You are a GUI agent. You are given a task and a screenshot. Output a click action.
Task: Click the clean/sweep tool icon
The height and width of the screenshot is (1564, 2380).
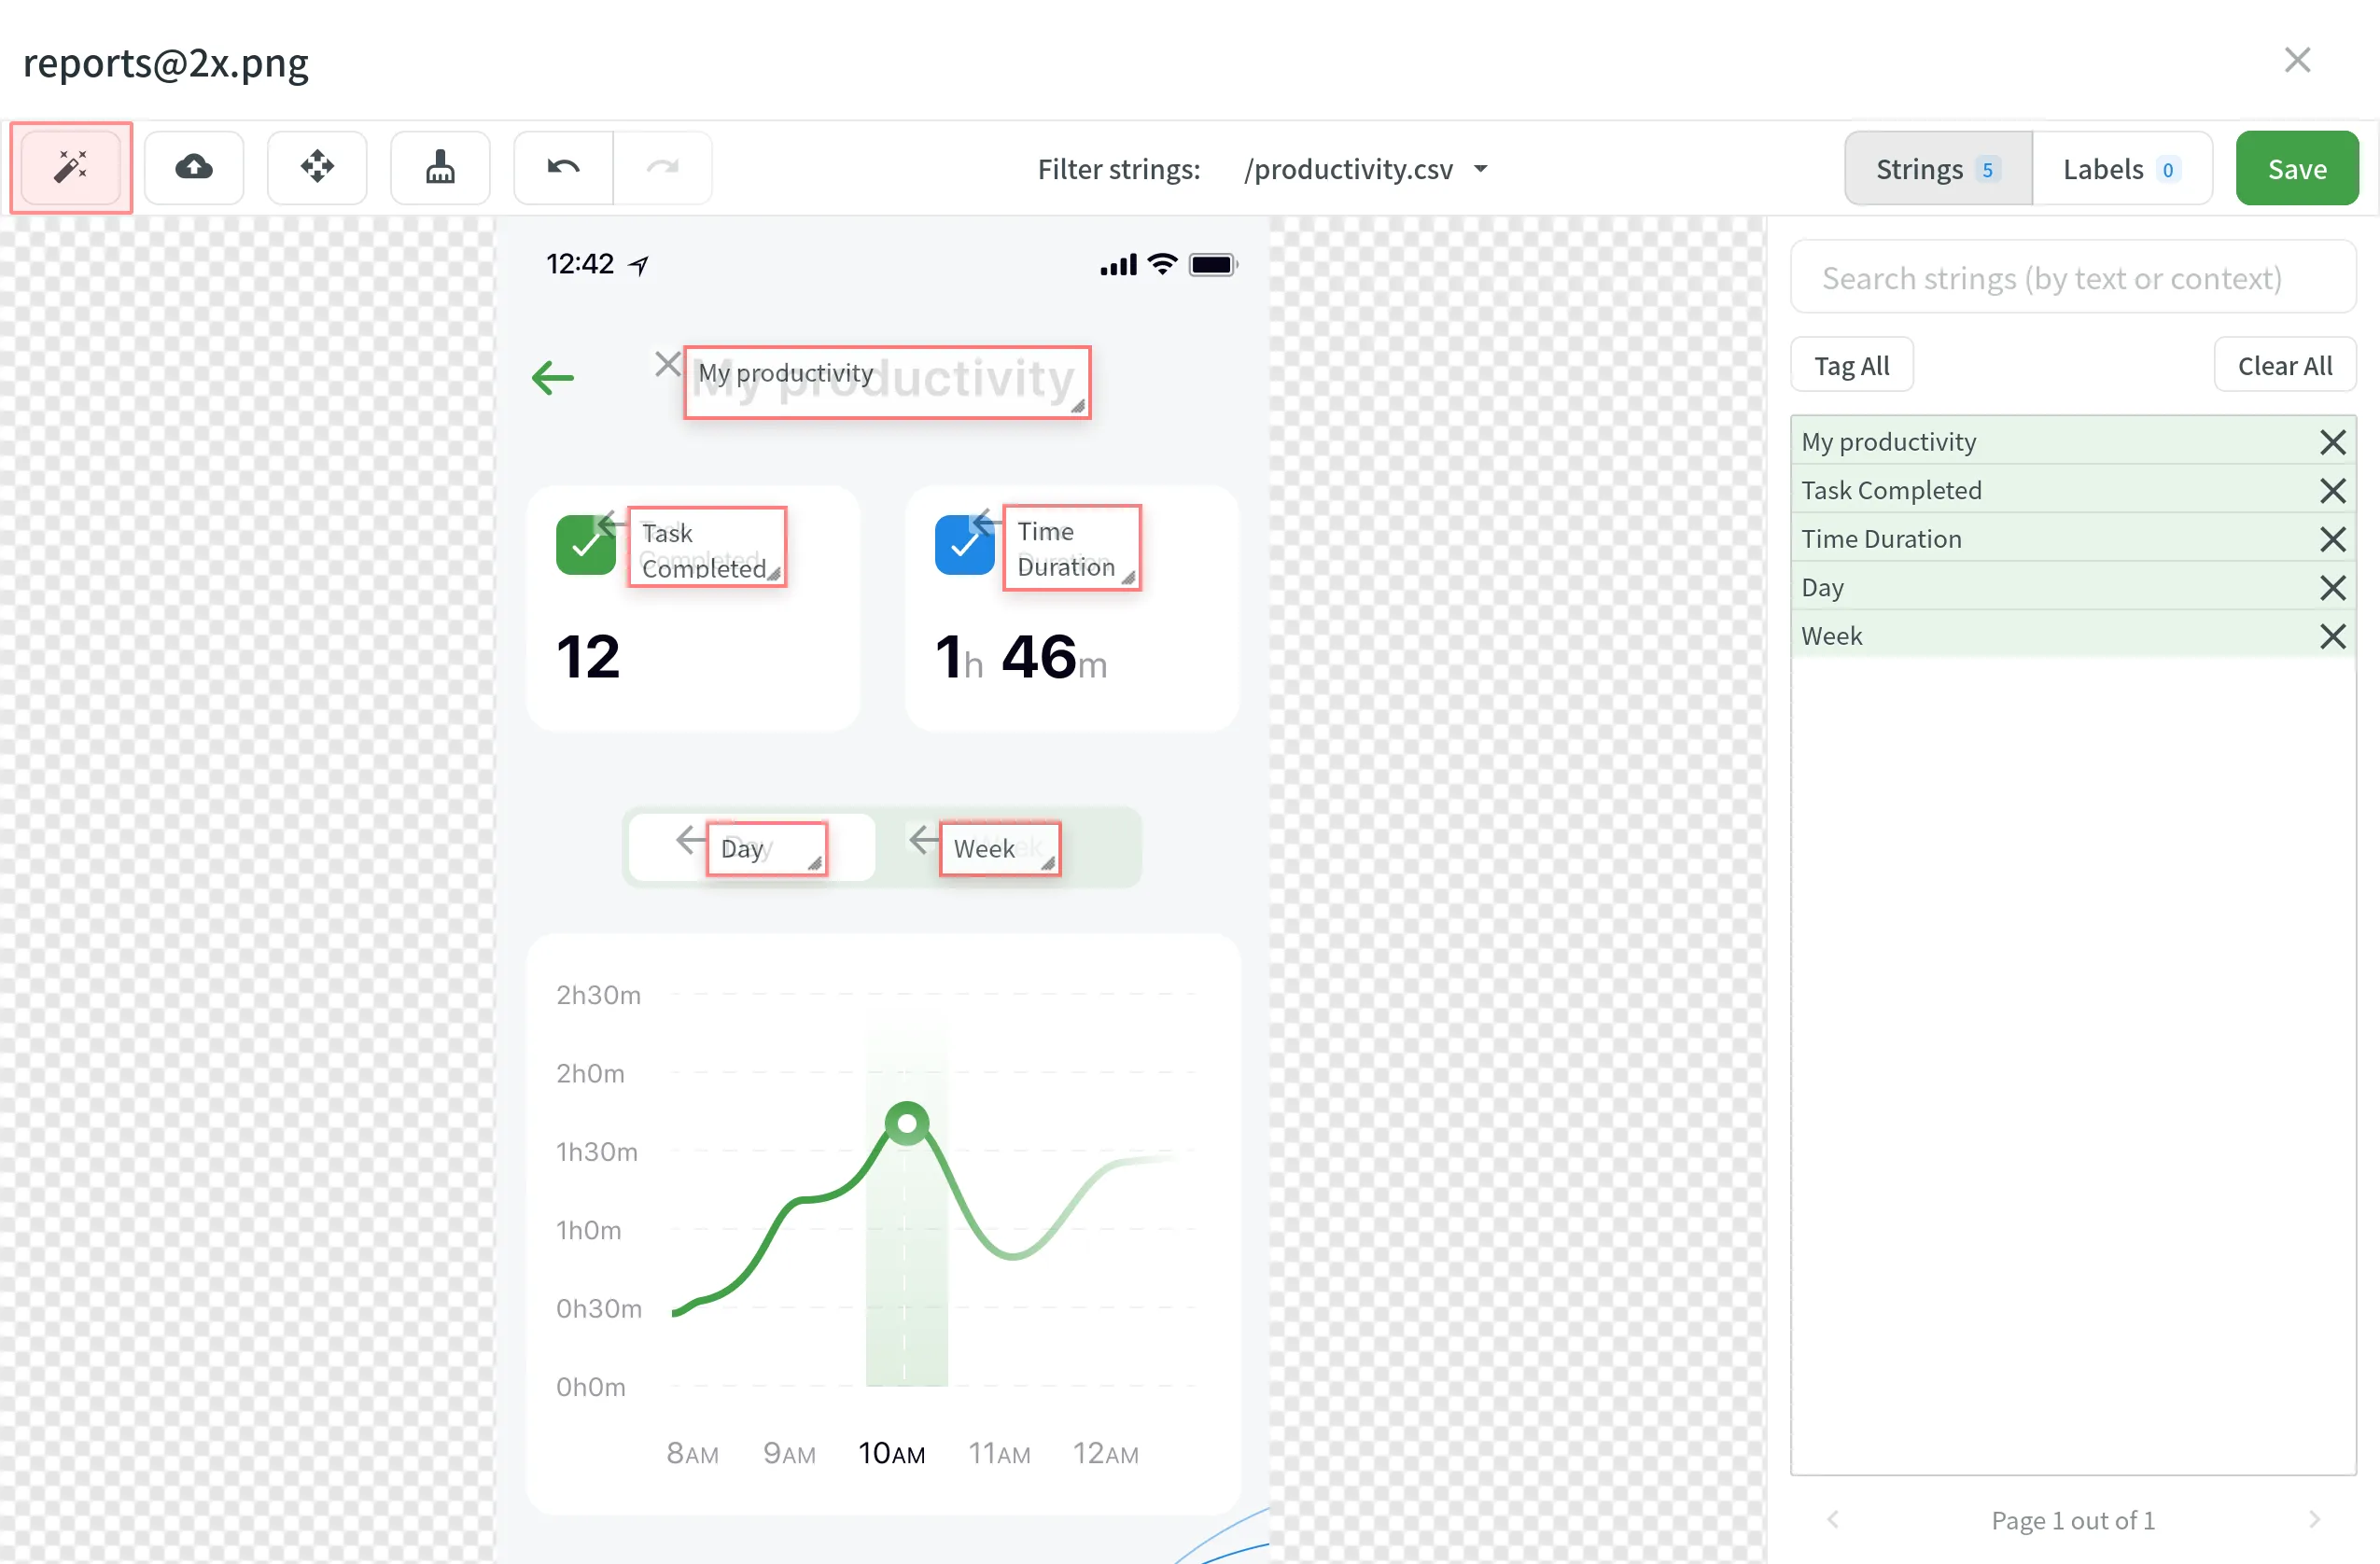(x=440, y=168)
